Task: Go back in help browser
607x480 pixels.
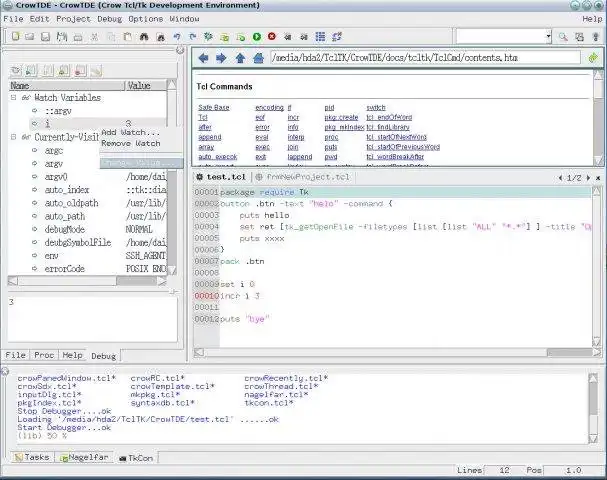Action: click(x=203, y=58)
